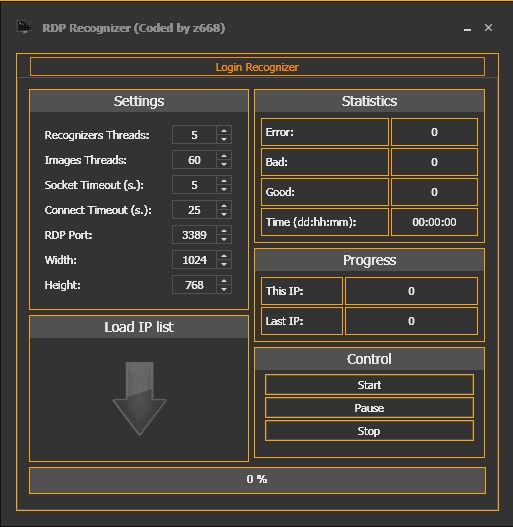
Task: Decrease Images Threads with down arrow
Action: pyautogui.click(x=224, y=164)
